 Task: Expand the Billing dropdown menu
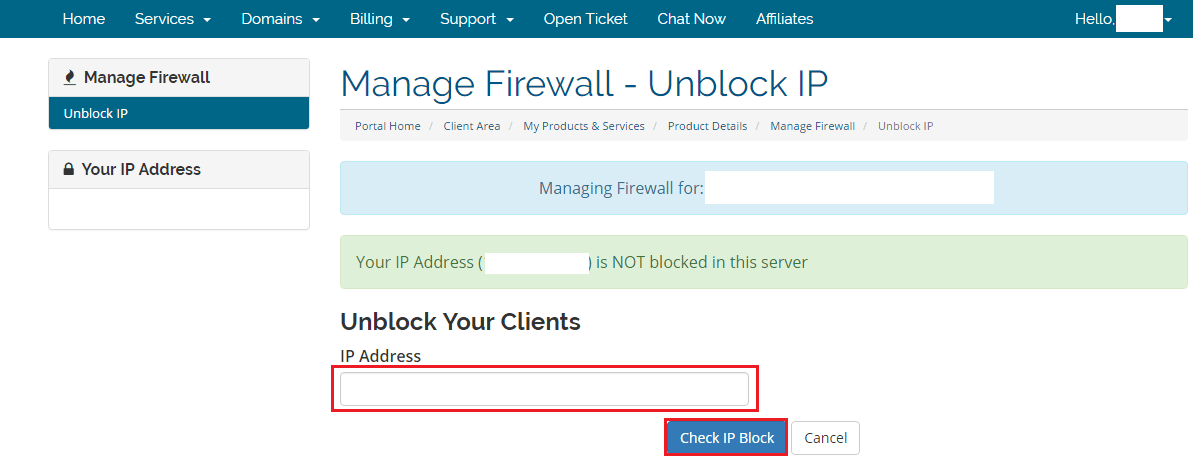pyautogui.click(x=380, y=19)
